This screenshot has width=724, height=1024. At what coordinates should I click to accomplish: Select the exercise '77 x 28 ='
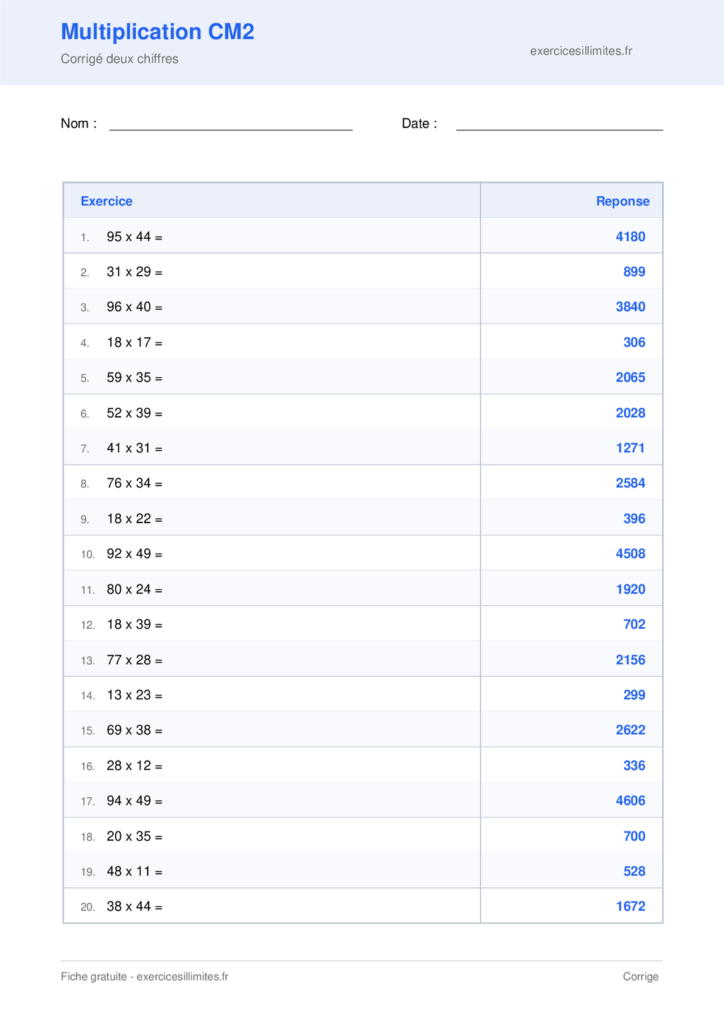click(x=134, y=660)
